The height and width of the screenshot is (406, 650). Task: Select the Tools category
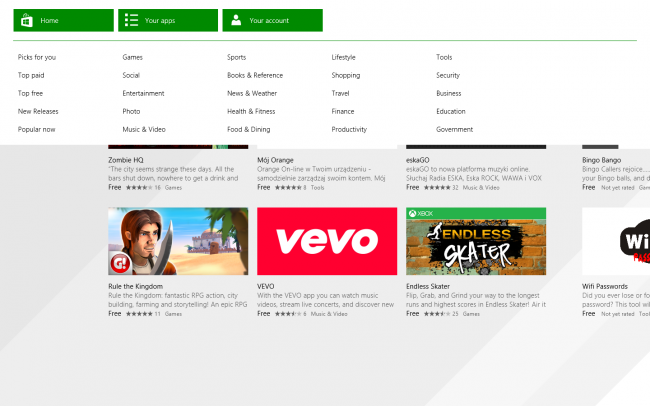point(444,57)
